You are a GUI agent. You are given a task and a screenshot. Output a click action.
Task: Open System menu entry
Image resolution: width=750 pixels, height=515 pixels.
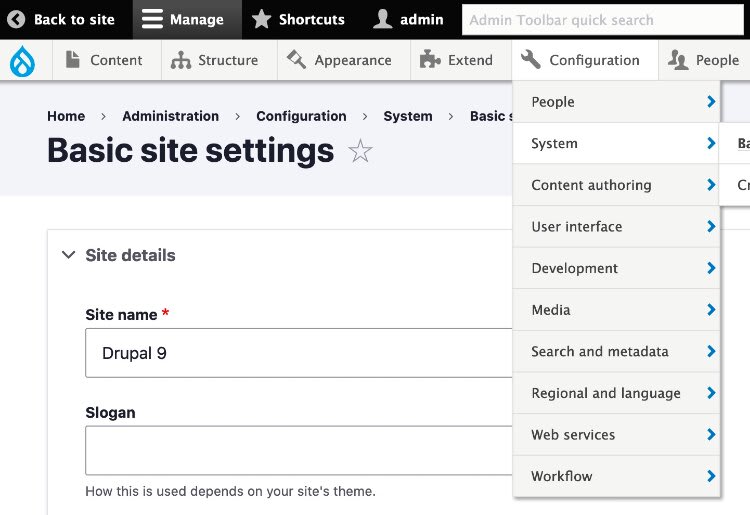pyautogui.click(x=616, y=143)
